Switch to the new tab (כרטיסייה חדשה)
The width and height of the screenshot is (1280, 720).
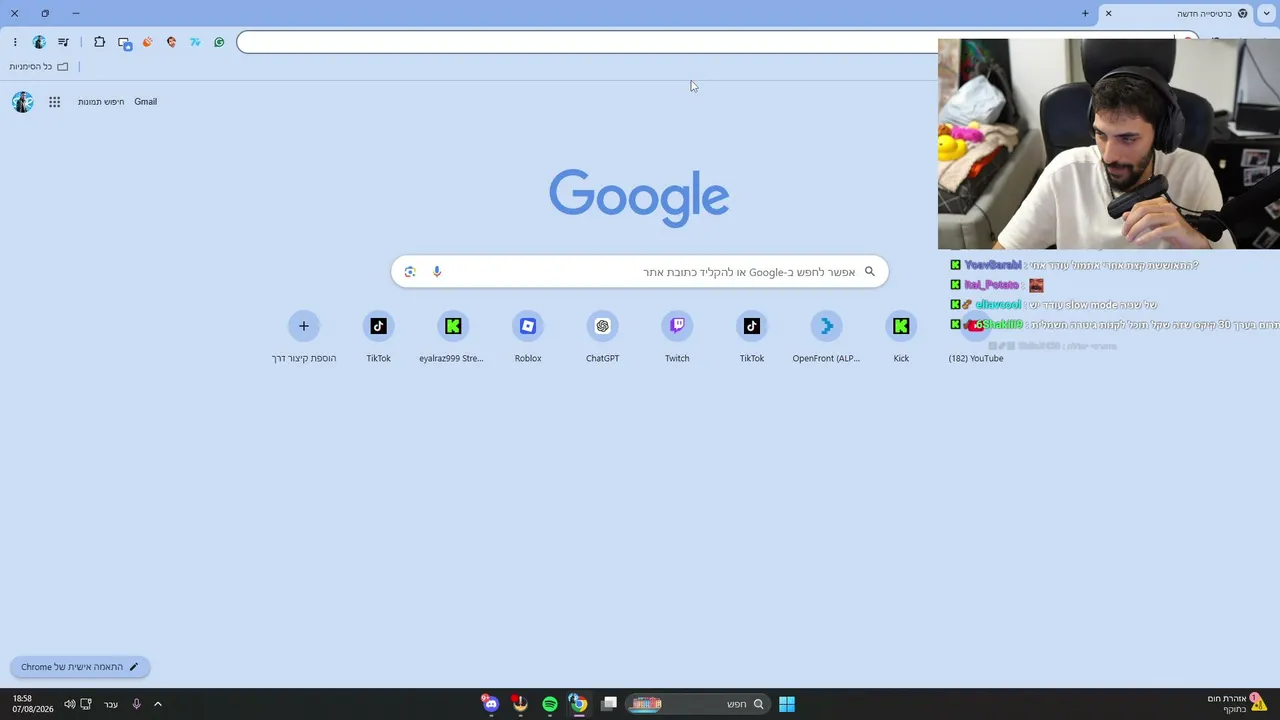pyautogui.click(x=1176, y=14)
